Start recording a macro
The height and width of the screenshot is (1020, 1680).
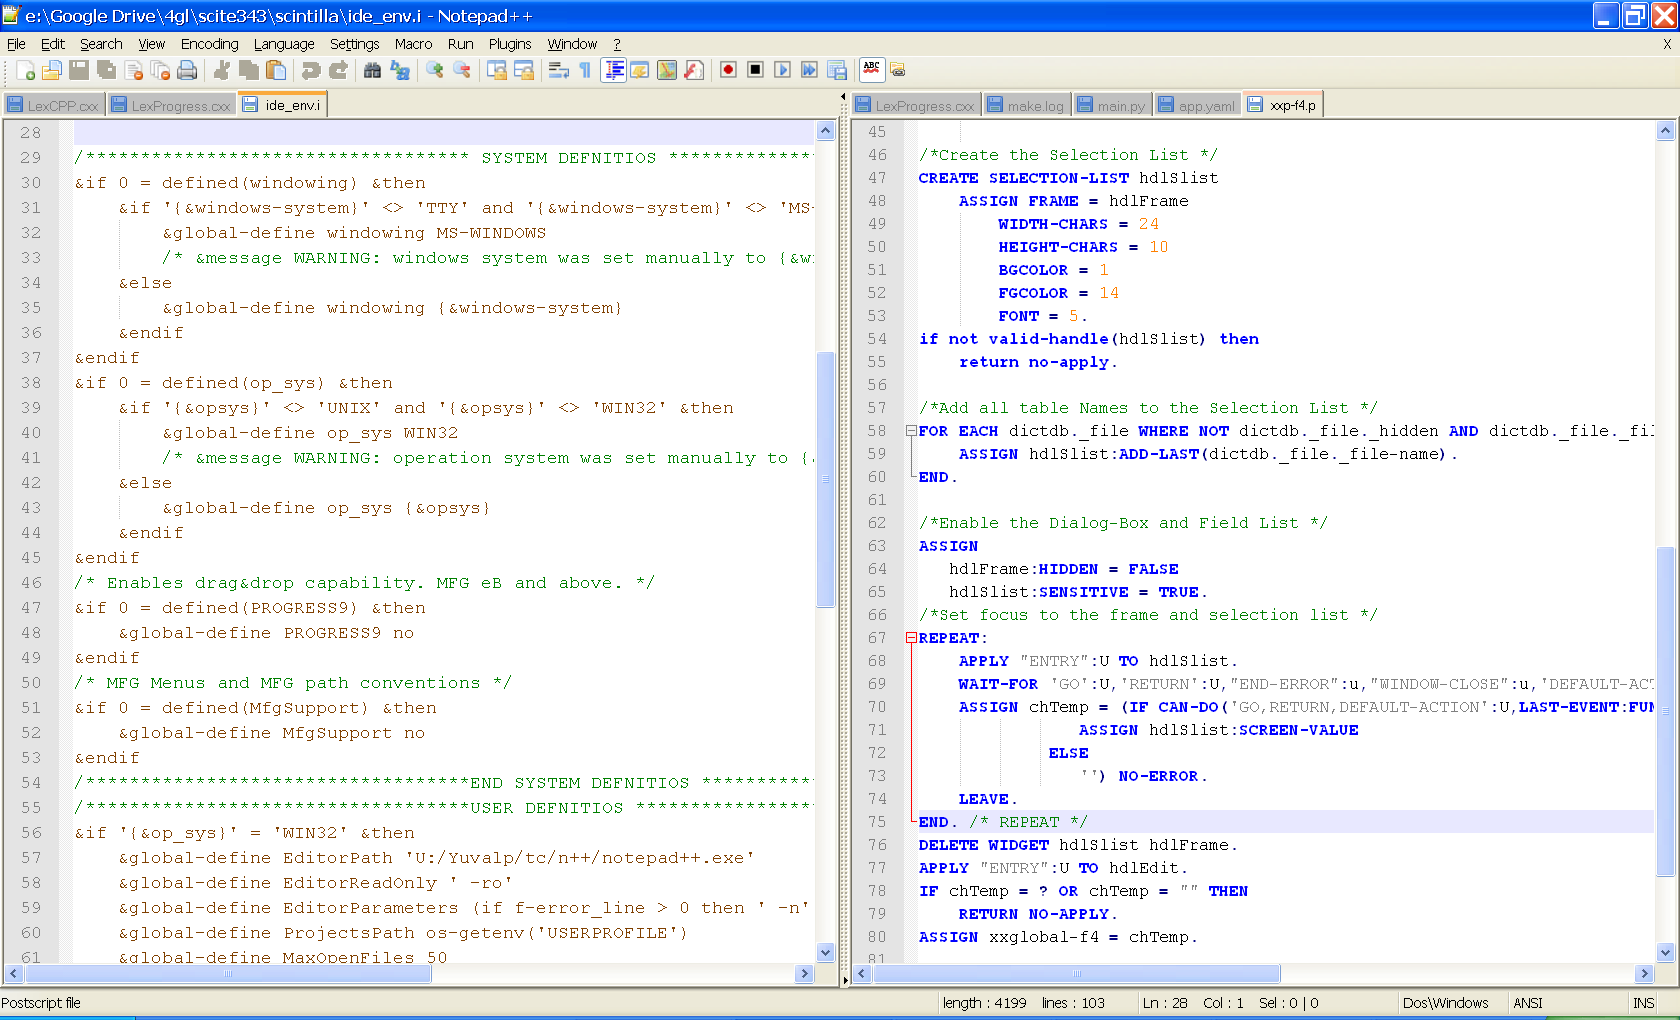(x=729, y=70)
